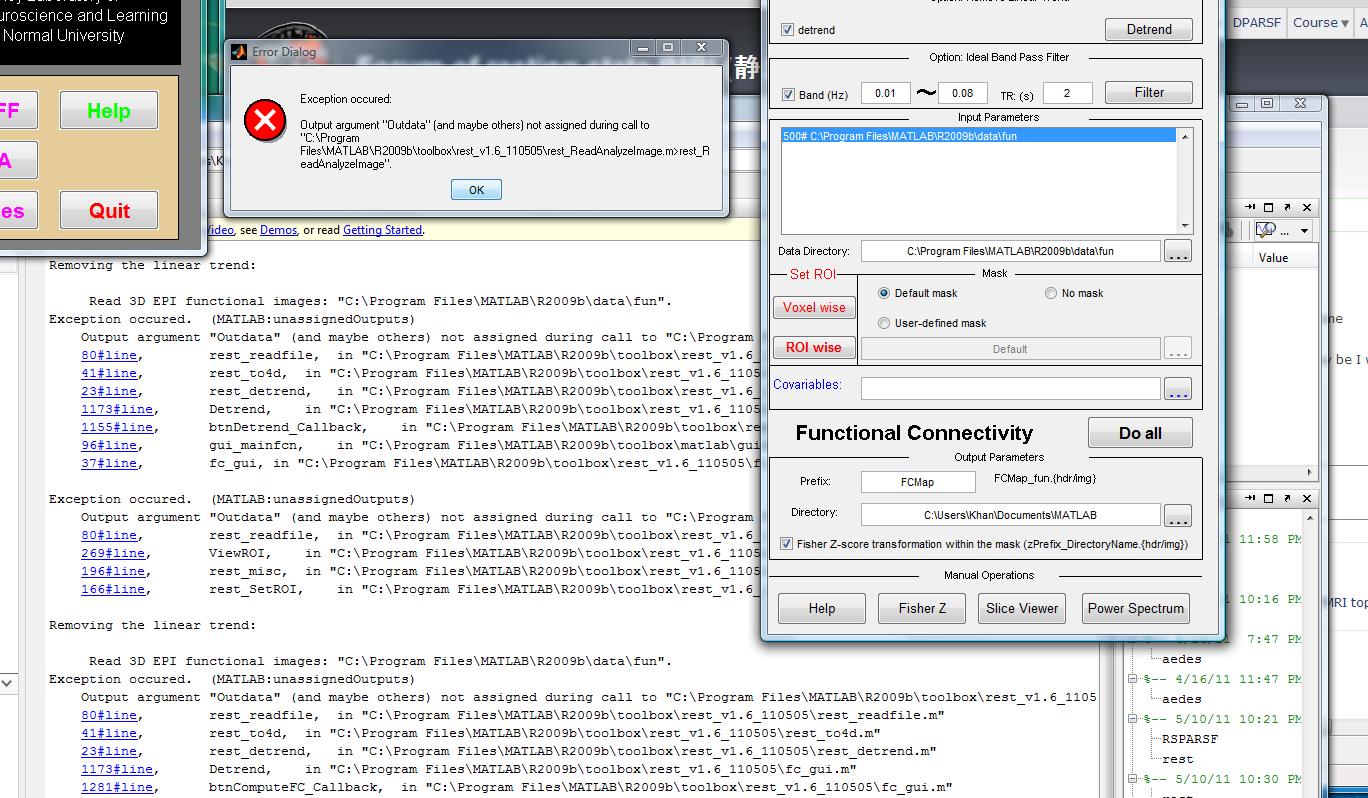Click the Voxel wise button

[814, 308]
